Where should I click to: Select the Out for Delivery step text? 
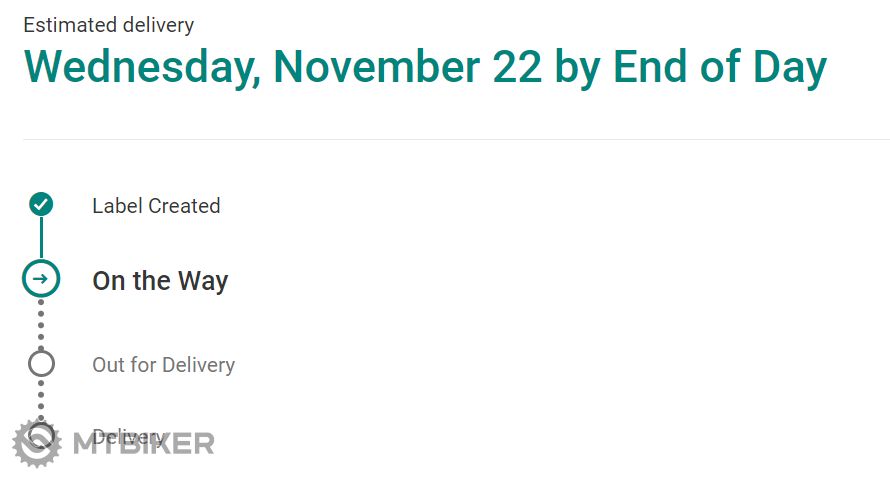point(163,365)
